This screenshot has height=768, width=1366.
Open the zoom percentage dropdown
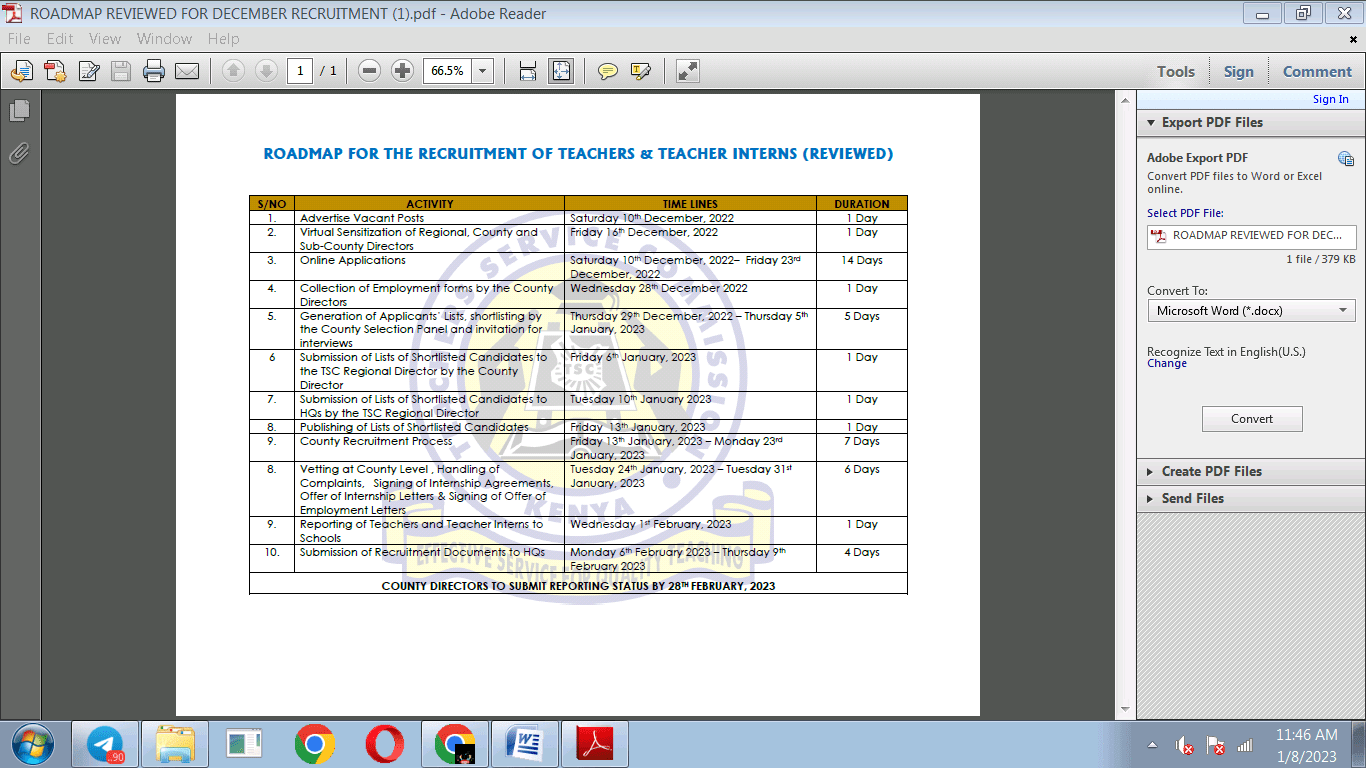[x=483, y=71]
